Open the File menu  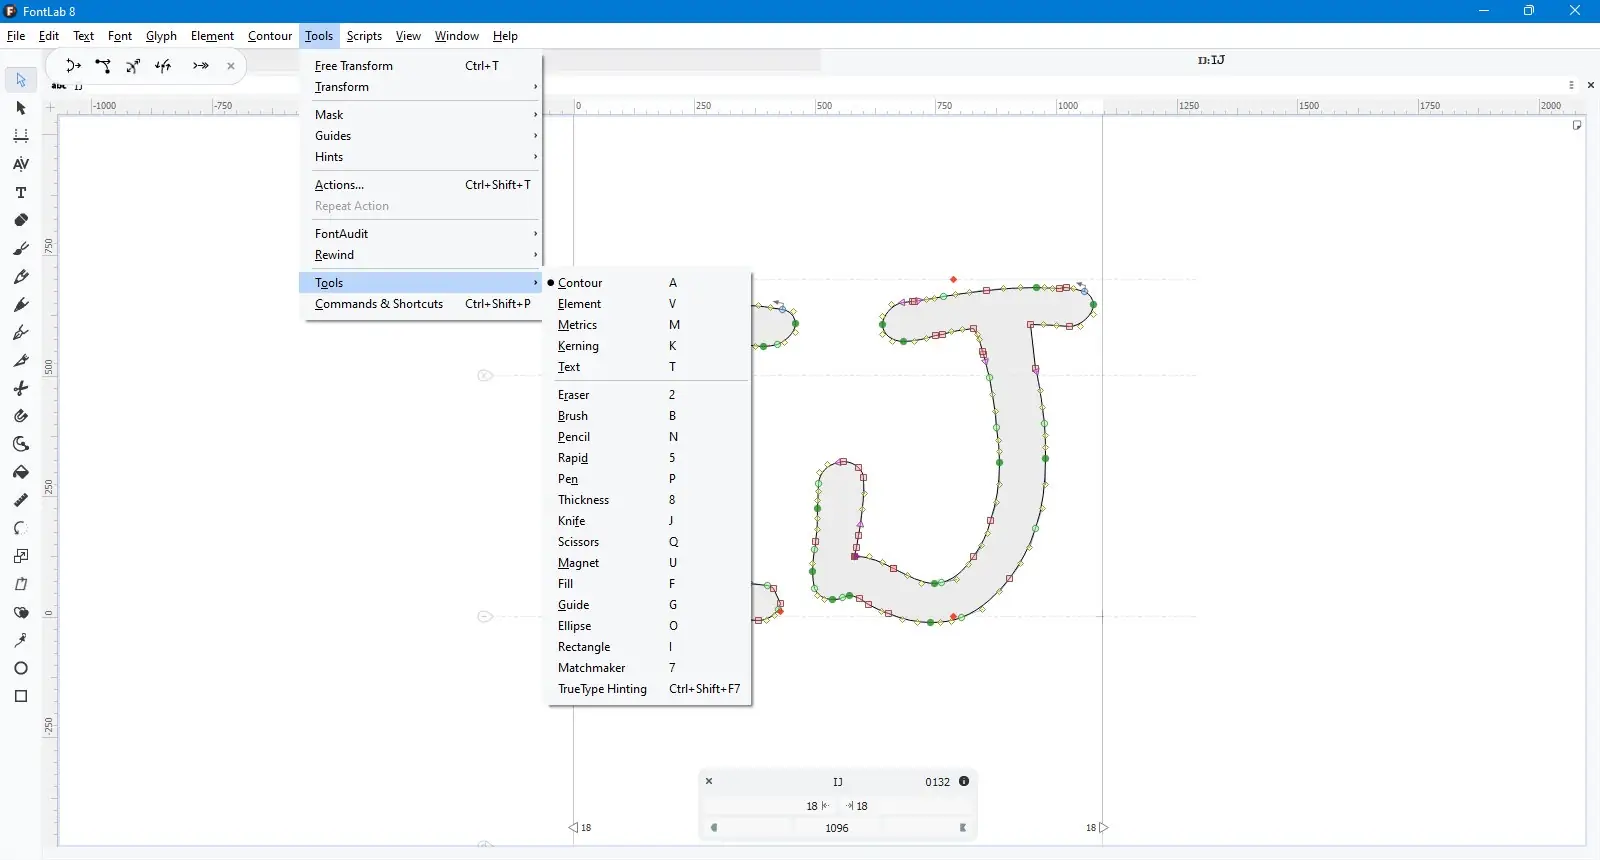pos(16,36)
